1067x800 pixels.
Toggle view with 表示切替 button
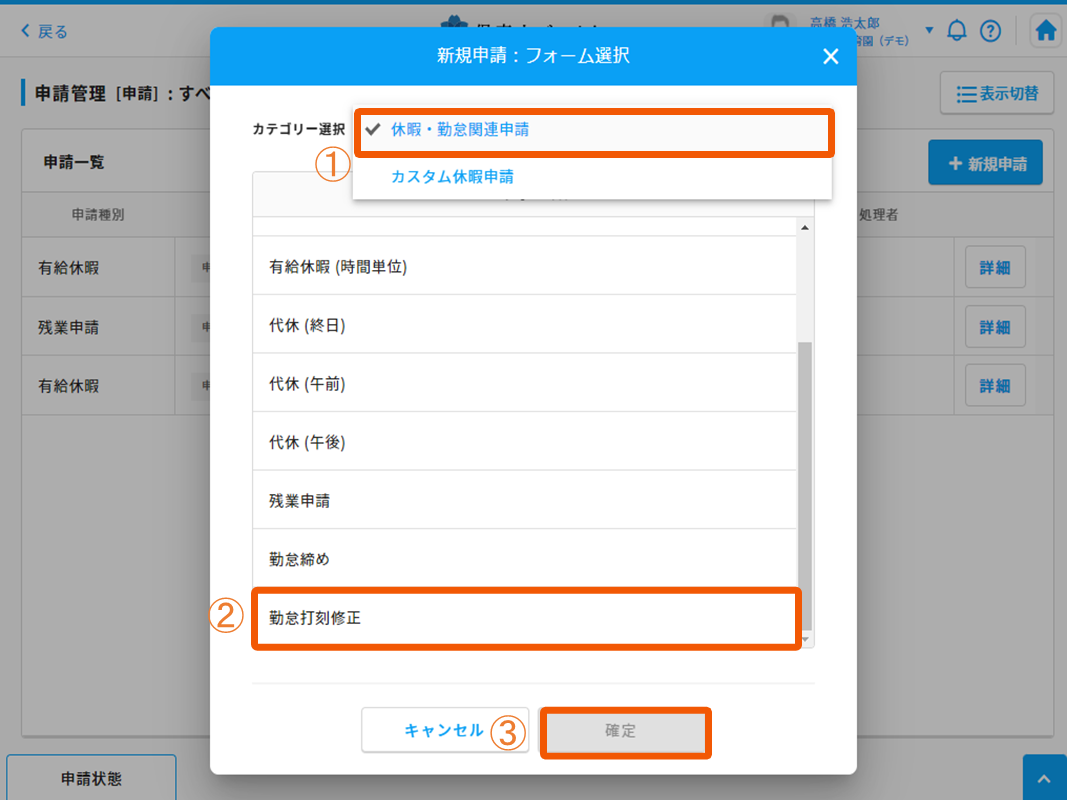pyautogui.click(x=996, y=94)
